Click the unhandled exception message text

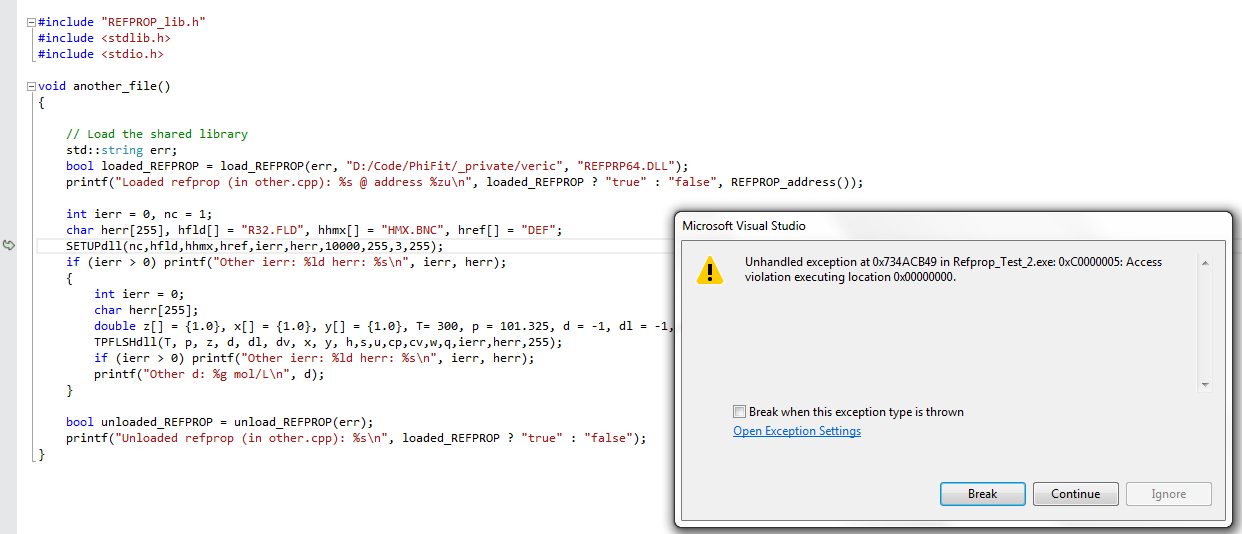(x=953, y=269)
